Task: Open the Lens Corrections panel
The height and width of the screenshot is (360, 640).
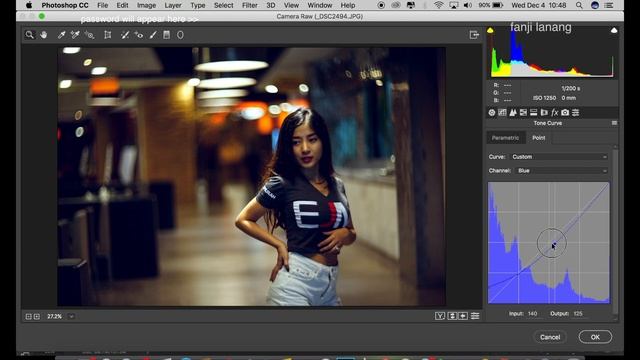Action: click(544, 112)
